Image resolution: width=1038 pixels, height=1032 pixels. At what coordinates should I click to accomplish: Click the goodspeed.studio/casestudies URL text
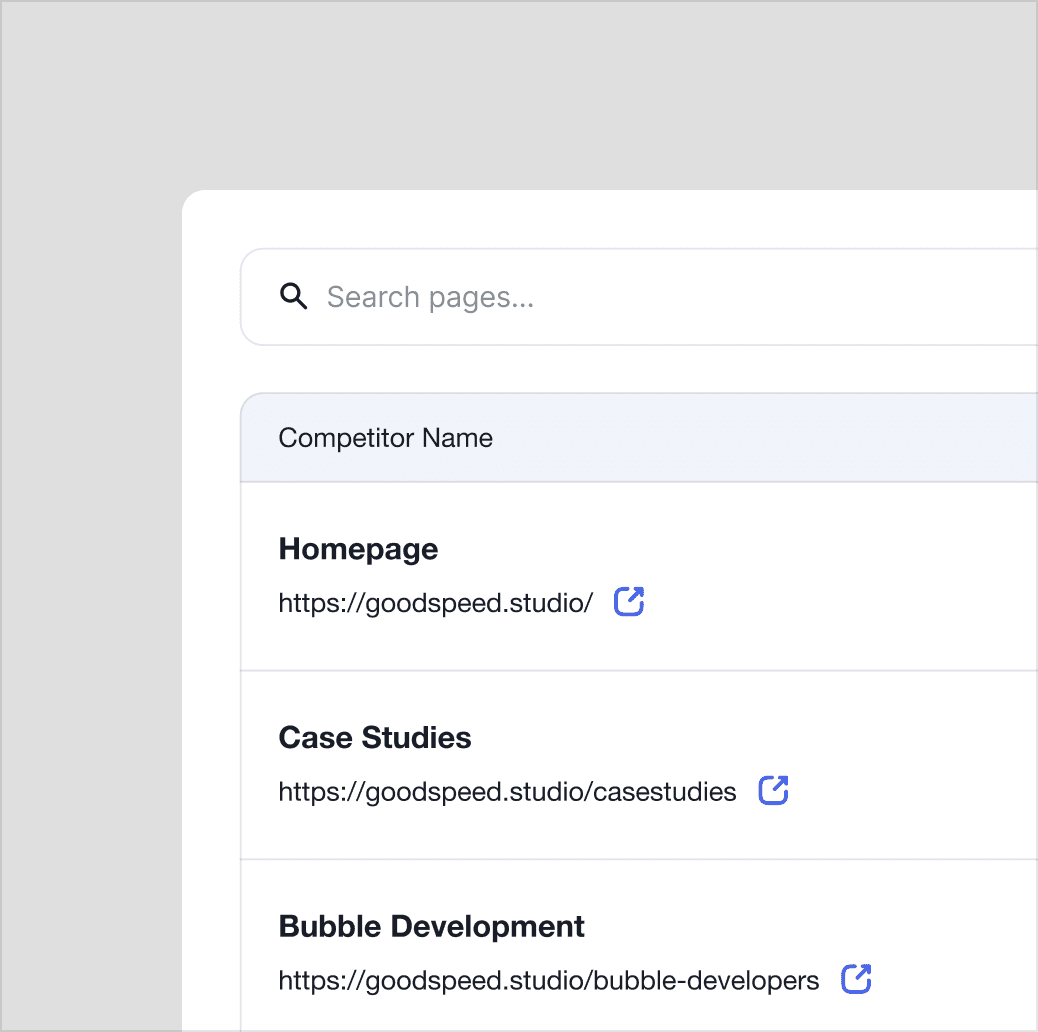507,792
